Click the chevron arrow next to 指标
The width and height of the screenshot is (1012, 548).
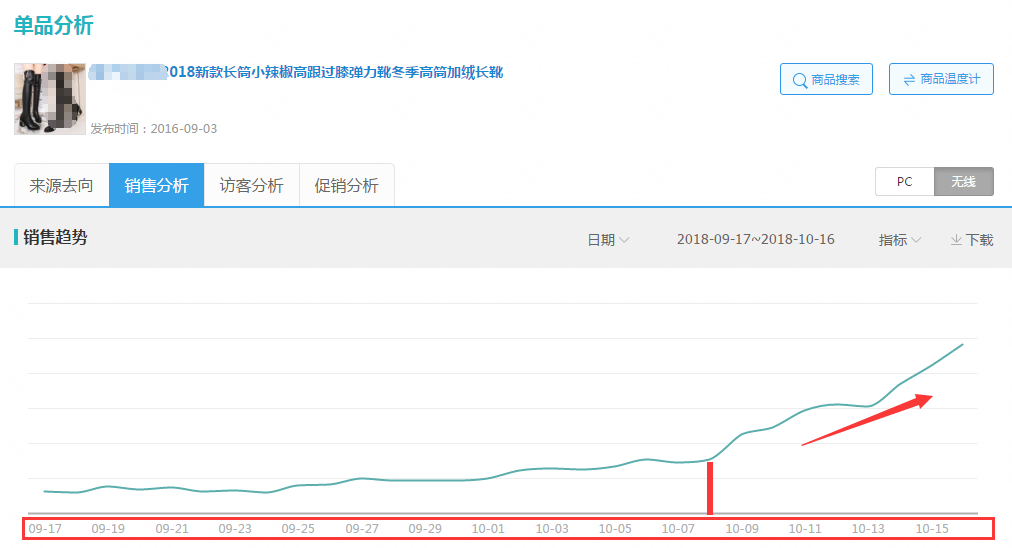(x=916, y=240)
